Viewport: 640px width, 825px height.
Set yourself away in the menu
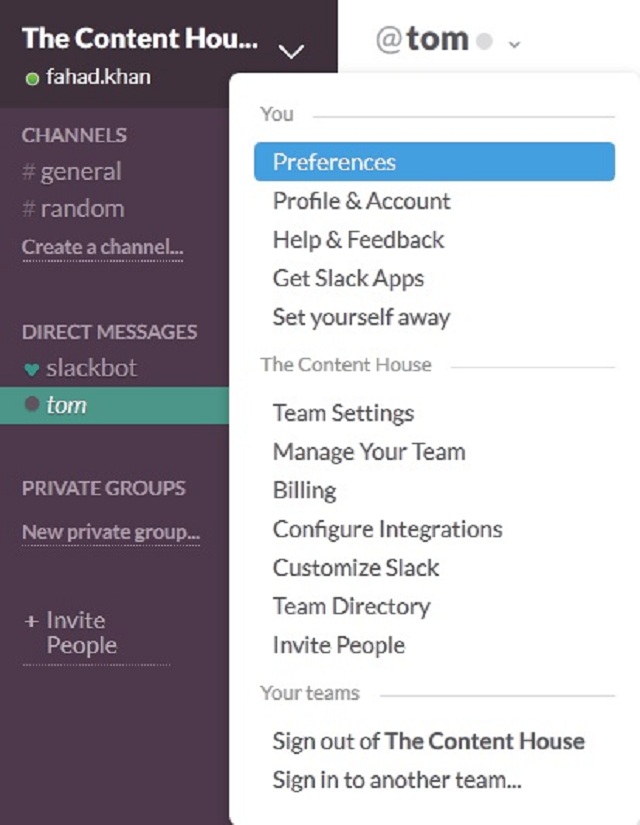tap(361, 317)
